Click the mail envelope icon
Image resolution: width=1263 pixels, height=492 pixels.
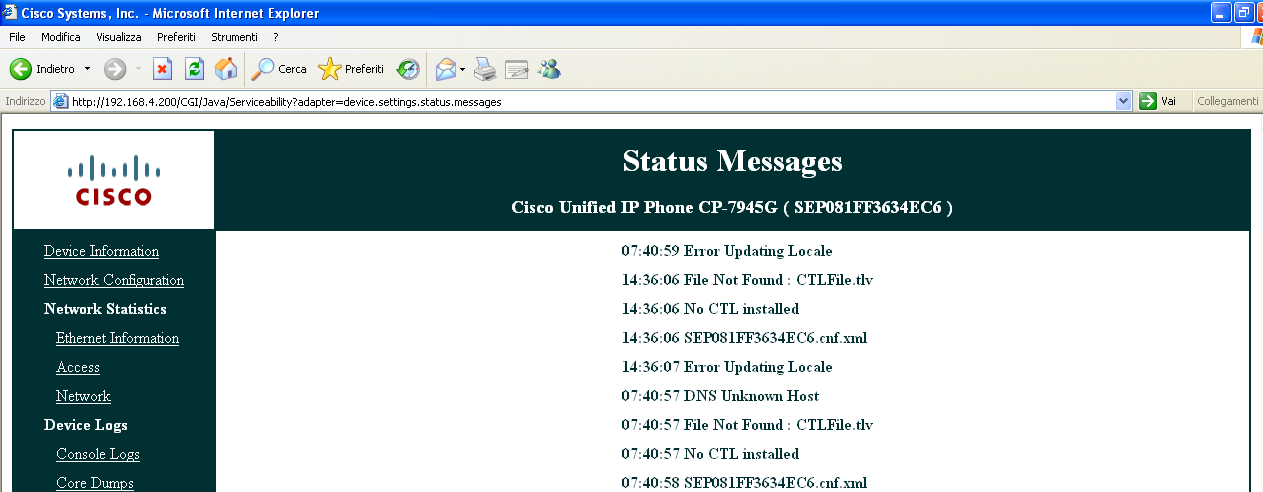point(445,69)
